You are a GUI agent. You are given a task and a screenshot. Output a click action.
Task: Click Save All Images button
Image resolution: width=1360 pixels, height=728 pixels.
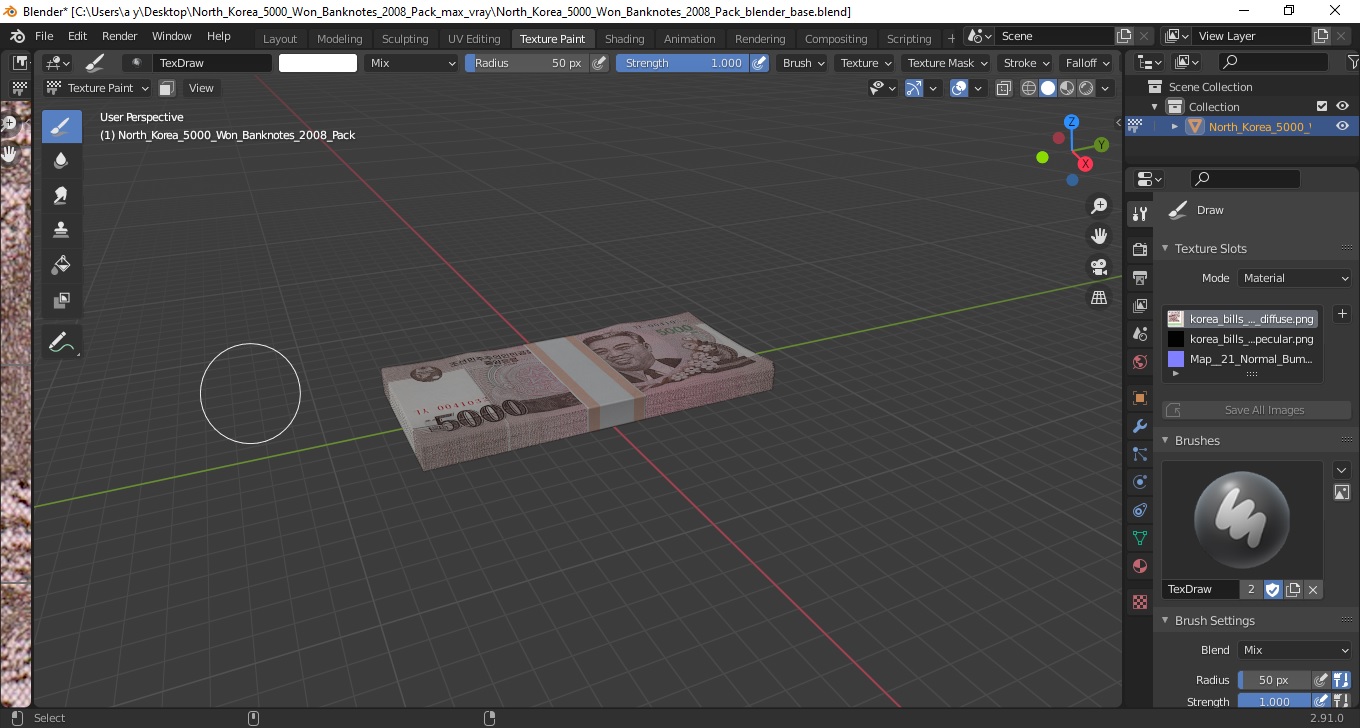coord(1256,410)
